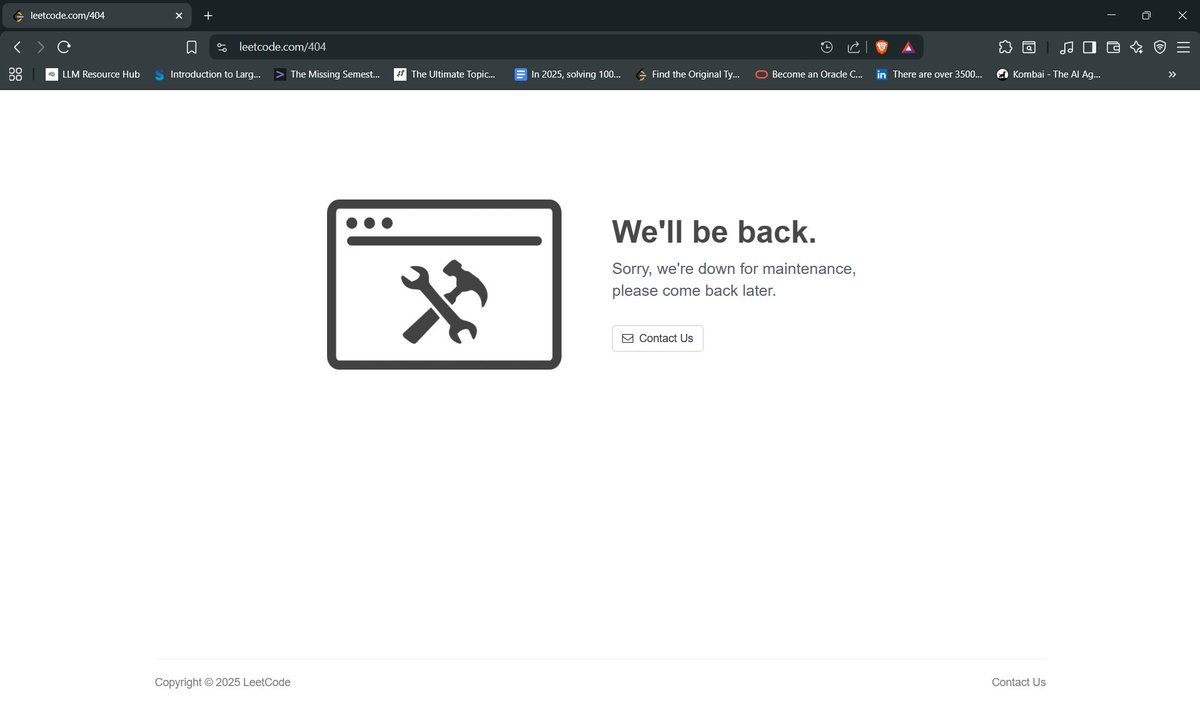1200x713 pixels.
Task: Open the extensions puzzle icon
Action: click(x=1005, y=47)
